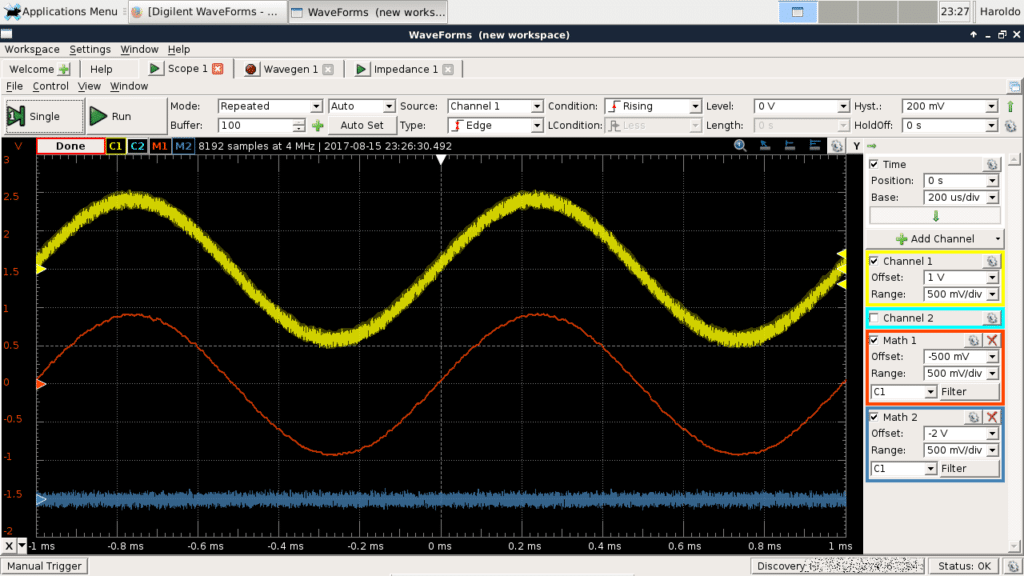The width and height of the screenshot is (1024, 576).
Task: Uncheck the Time channel checkbox
Action: (874, 164)
